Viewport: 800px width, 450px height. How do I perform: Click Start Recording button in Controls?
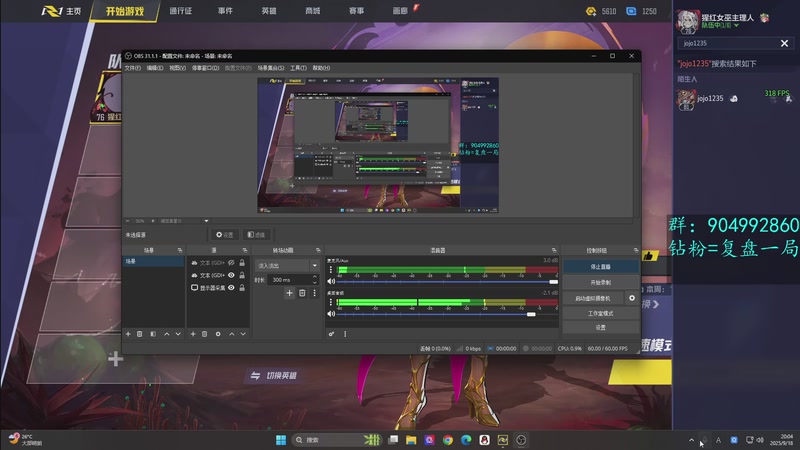click(601, 282)
